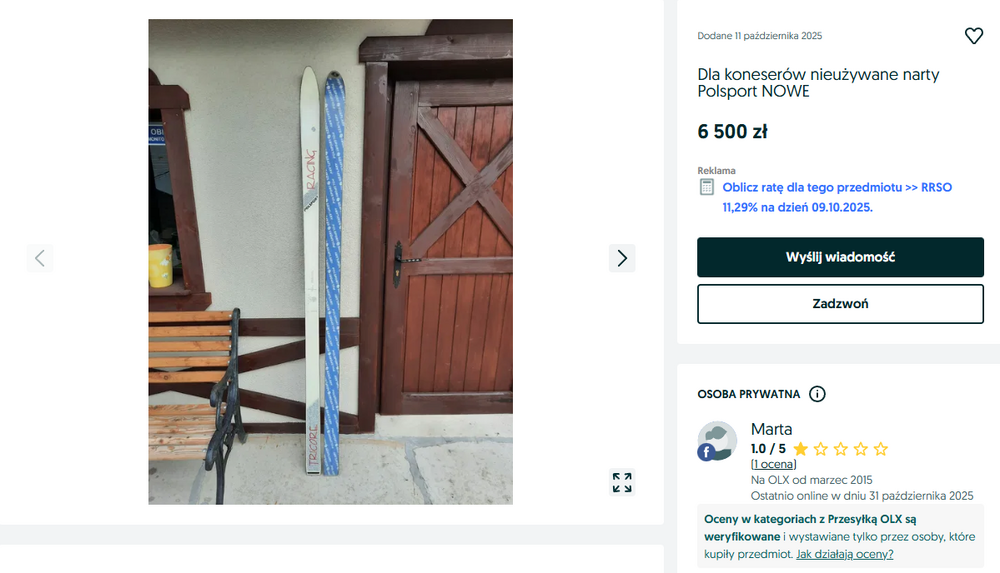
Task: Open seller name Marta
Action: pos(771,429)
